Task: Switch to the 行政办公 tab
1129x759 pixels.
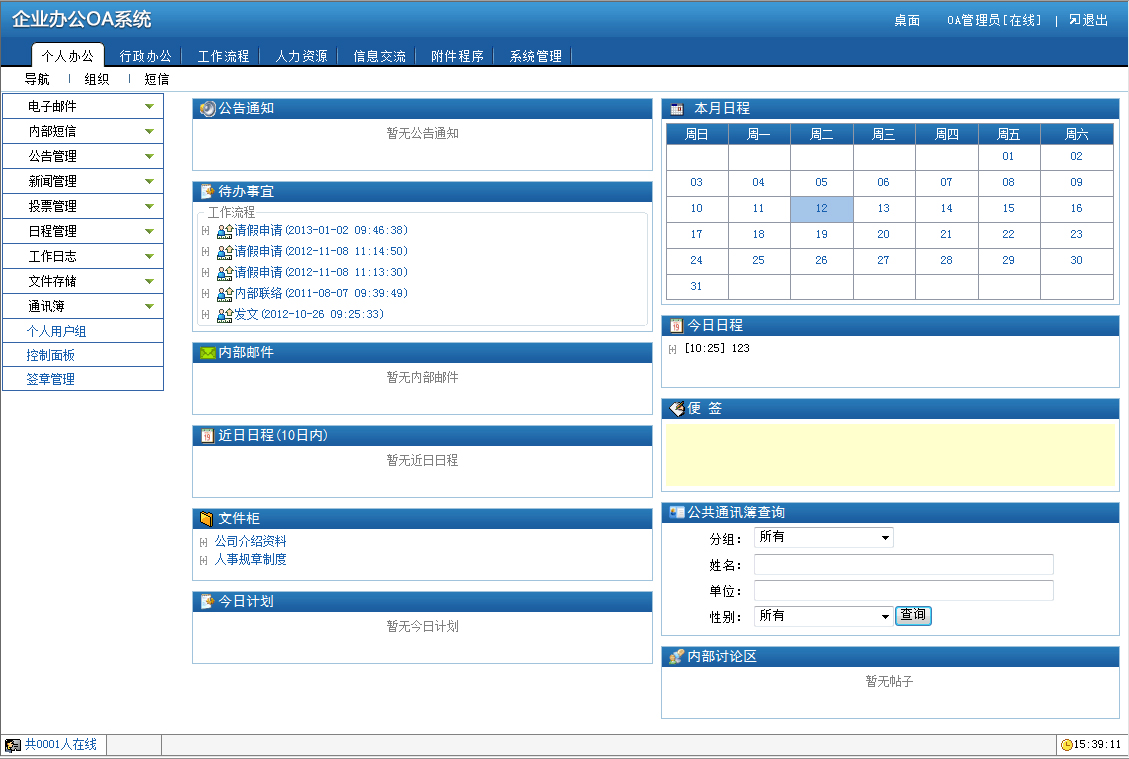Action: pyautogui.click(x=145, y=57)
